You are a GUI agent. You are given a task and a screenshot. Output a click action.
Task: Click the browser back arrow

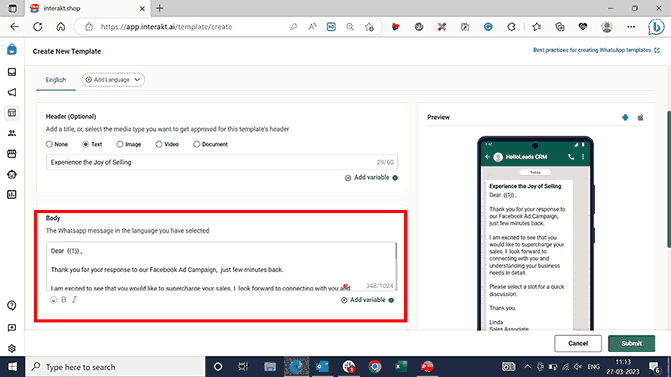(15, 27)
